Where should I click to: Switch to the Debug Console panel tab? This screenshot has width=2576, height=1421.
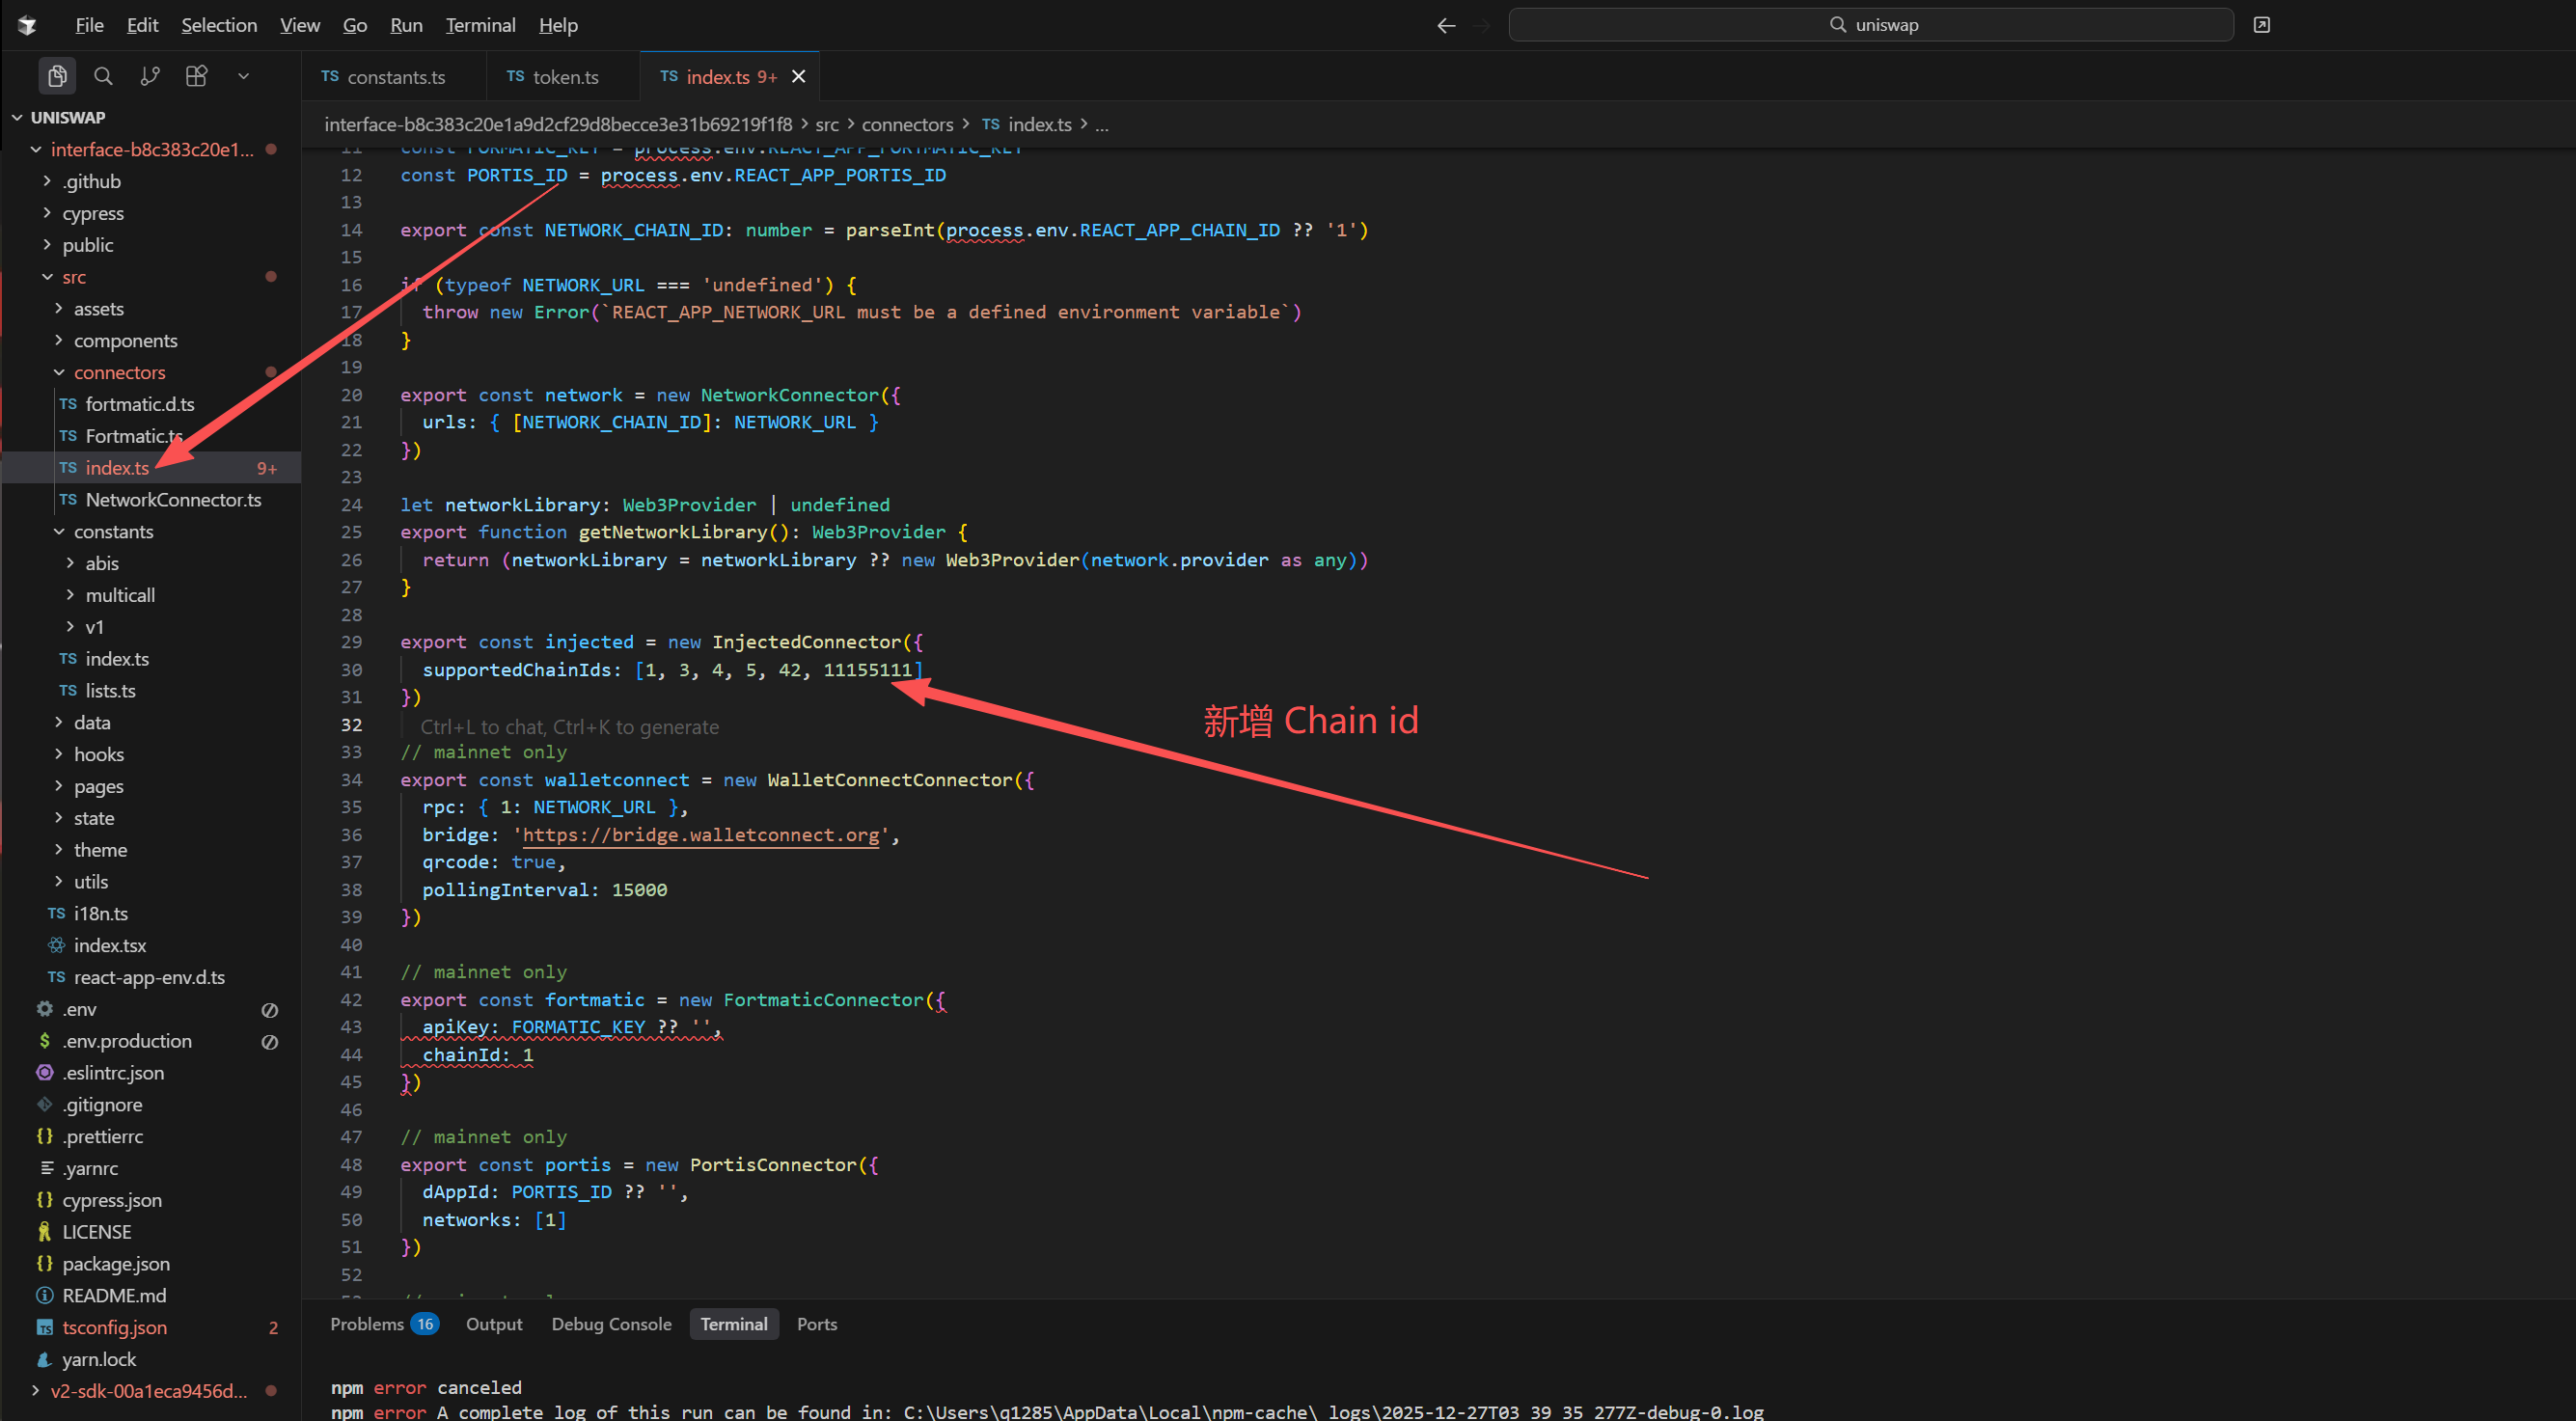611,1323
